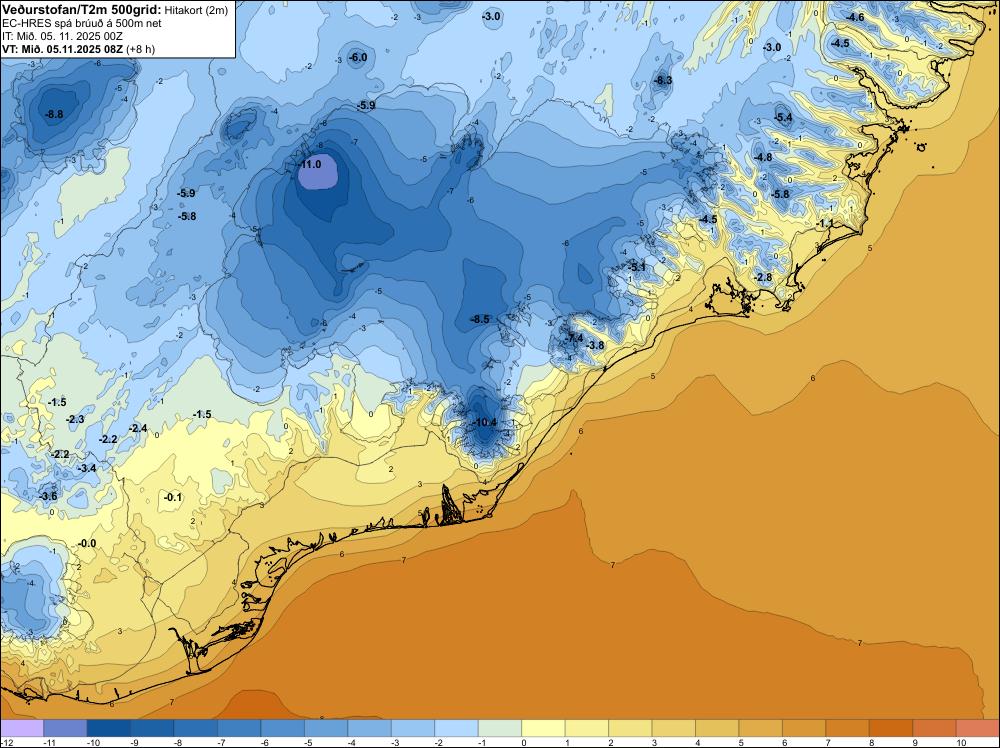Click the salmon 10 legend color swatch
This screenshot has height=748, width=1000.
(978, 728)
